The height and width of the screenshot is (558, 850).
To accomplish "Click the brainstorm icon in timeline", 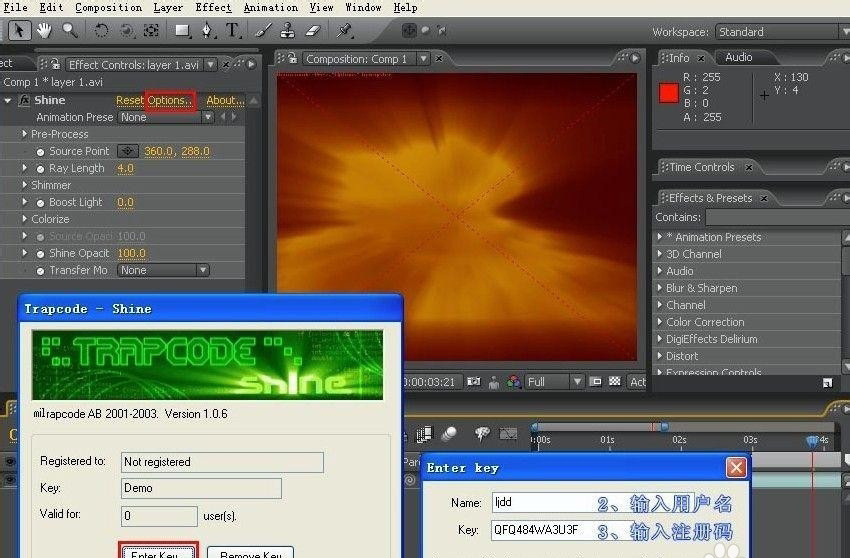I will pyautogui.click(x=482, y=433).
